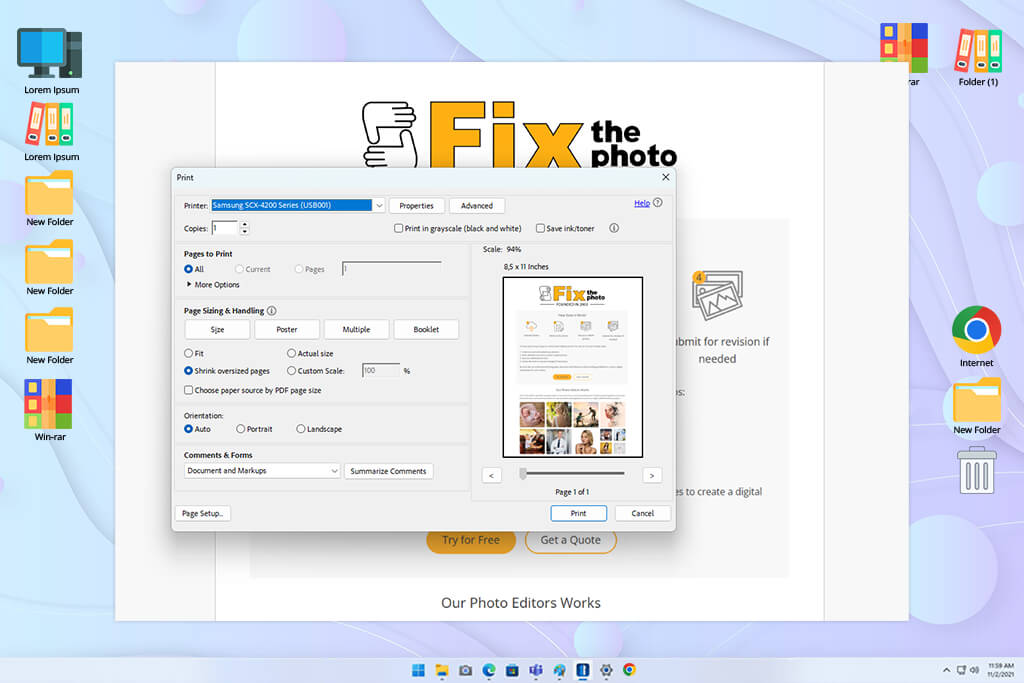
Task: Click the print preview thumbnail
Action: [573, 367]
